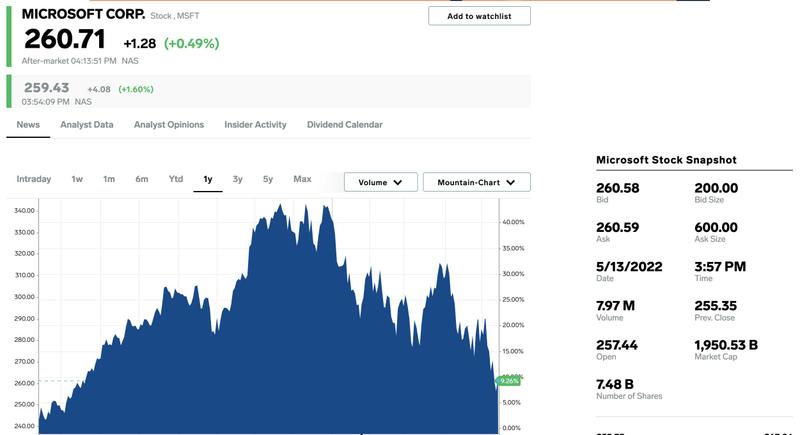Select the 1y chart range
This screenshot has height=435, width=800.
click(208, 179)
